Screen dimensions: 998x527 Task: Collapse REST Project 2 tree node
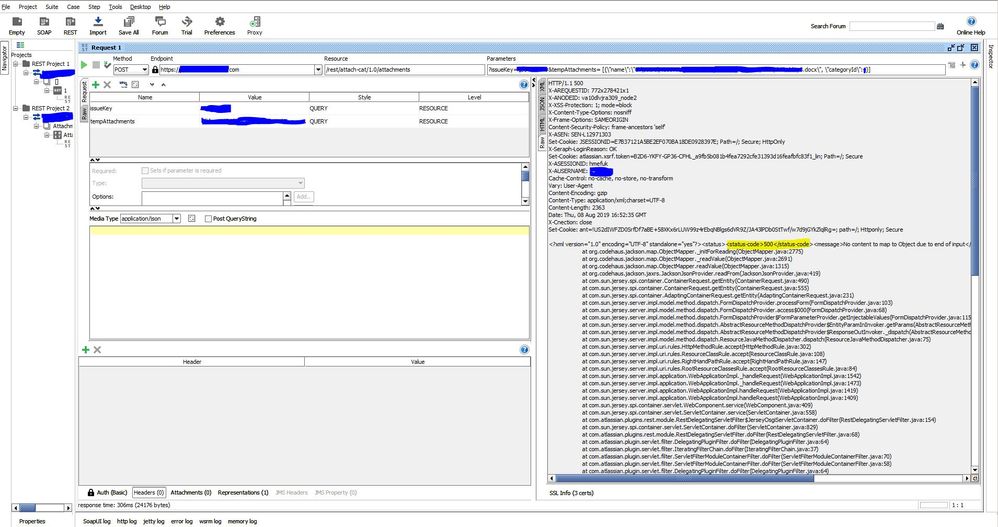[x=16, y=108]
